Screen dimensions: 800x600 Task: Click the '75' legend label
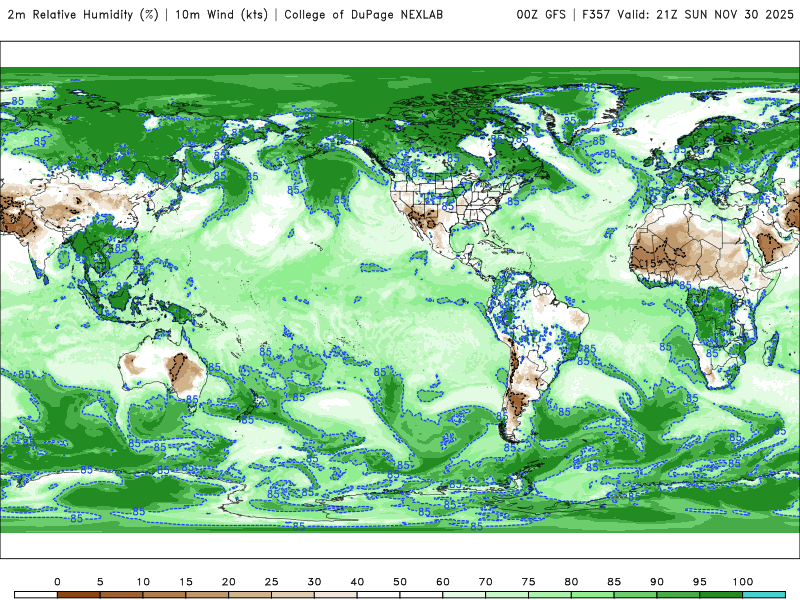[529, 582]
